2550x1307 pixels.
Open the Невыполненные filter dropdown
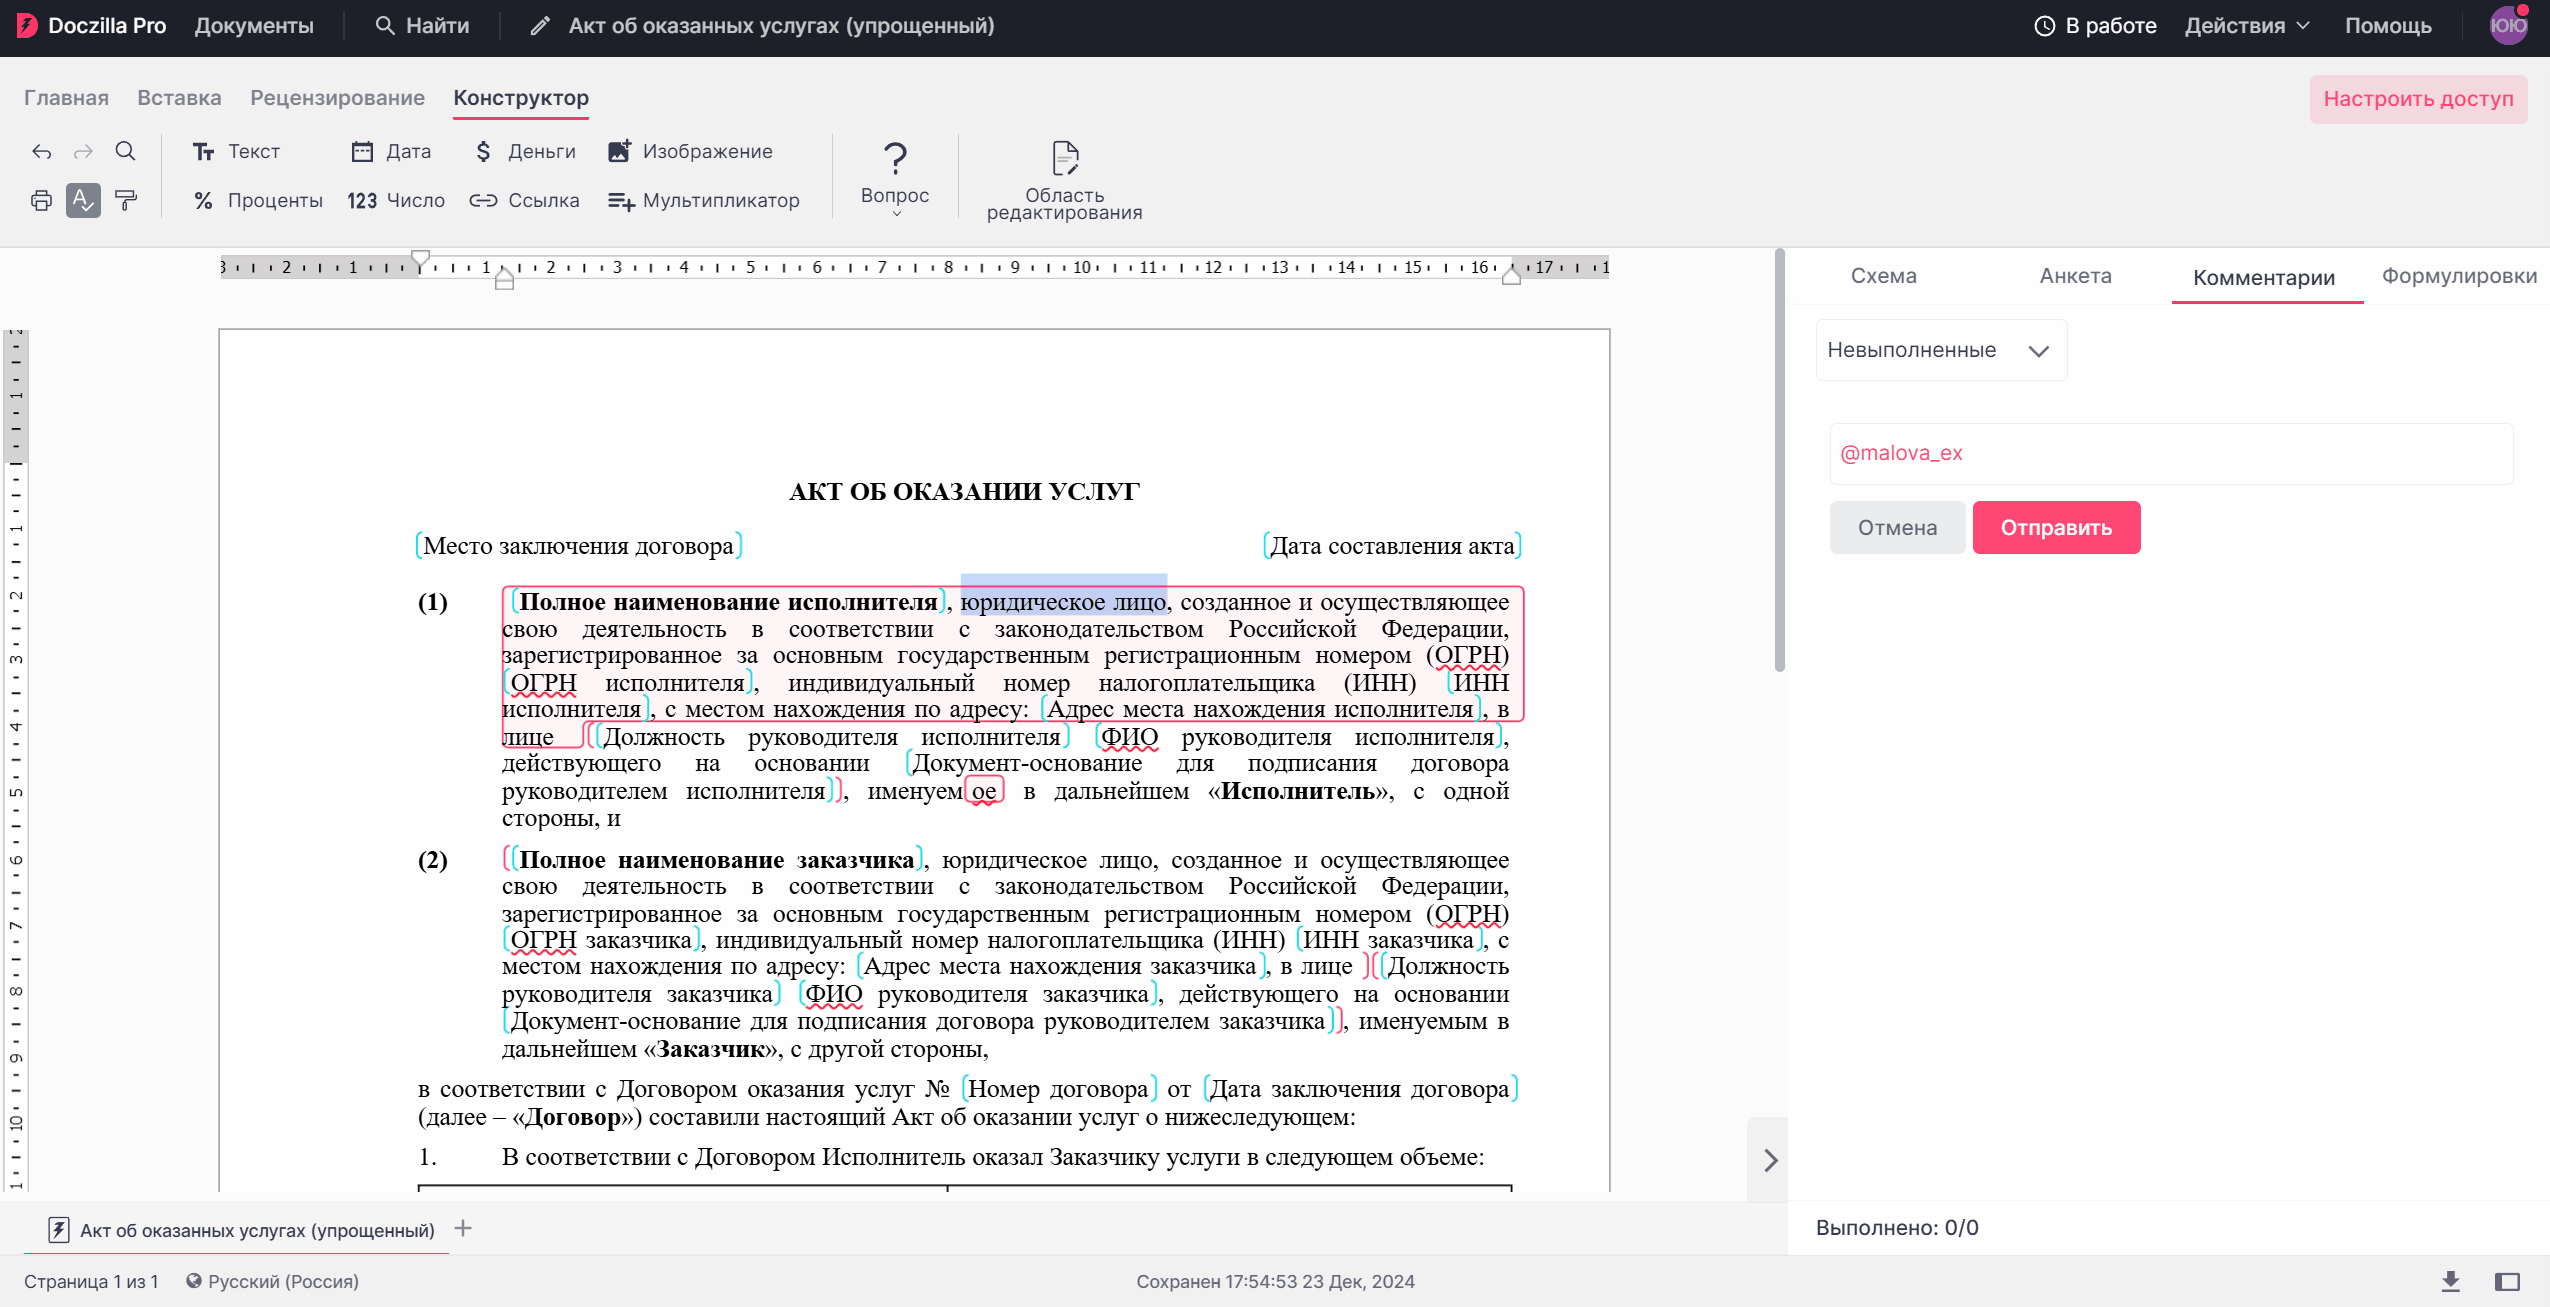tap(1940, 350)
